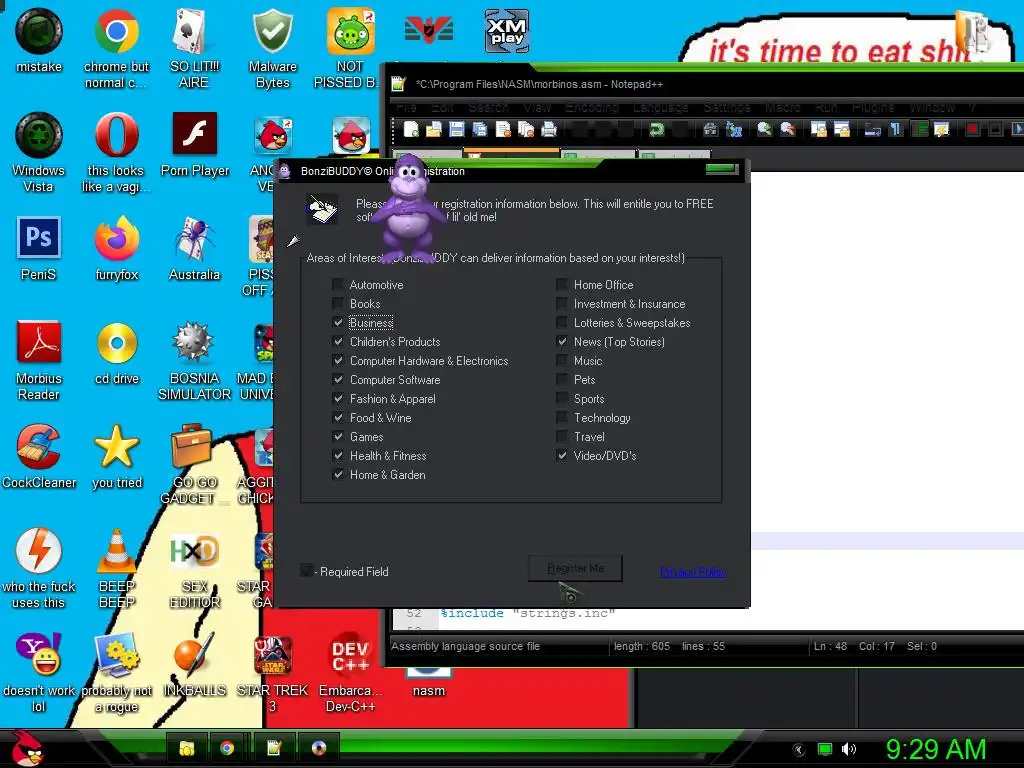1024x768 pixels.
Task: Click Notepad++ taskbar button
Action: pyautogui.click(x=274, y=748)
